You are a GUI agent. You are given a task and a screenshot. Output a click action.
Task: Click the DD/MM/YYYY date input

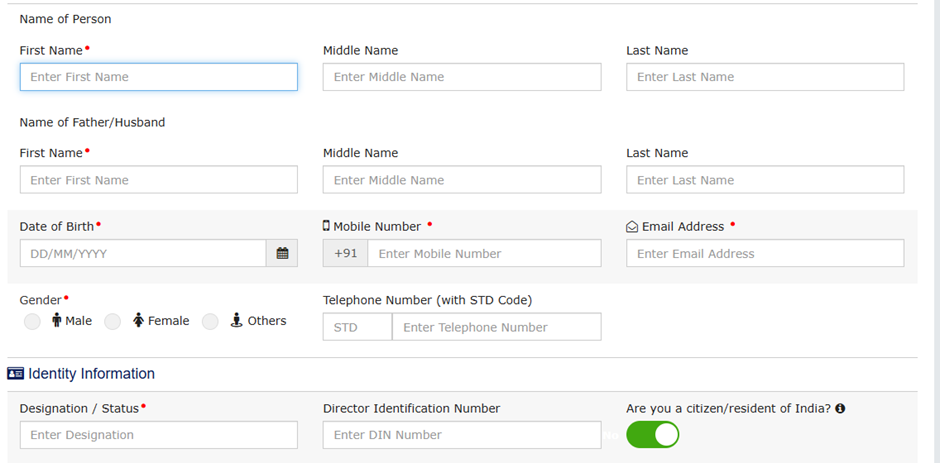tap(142, 254)
